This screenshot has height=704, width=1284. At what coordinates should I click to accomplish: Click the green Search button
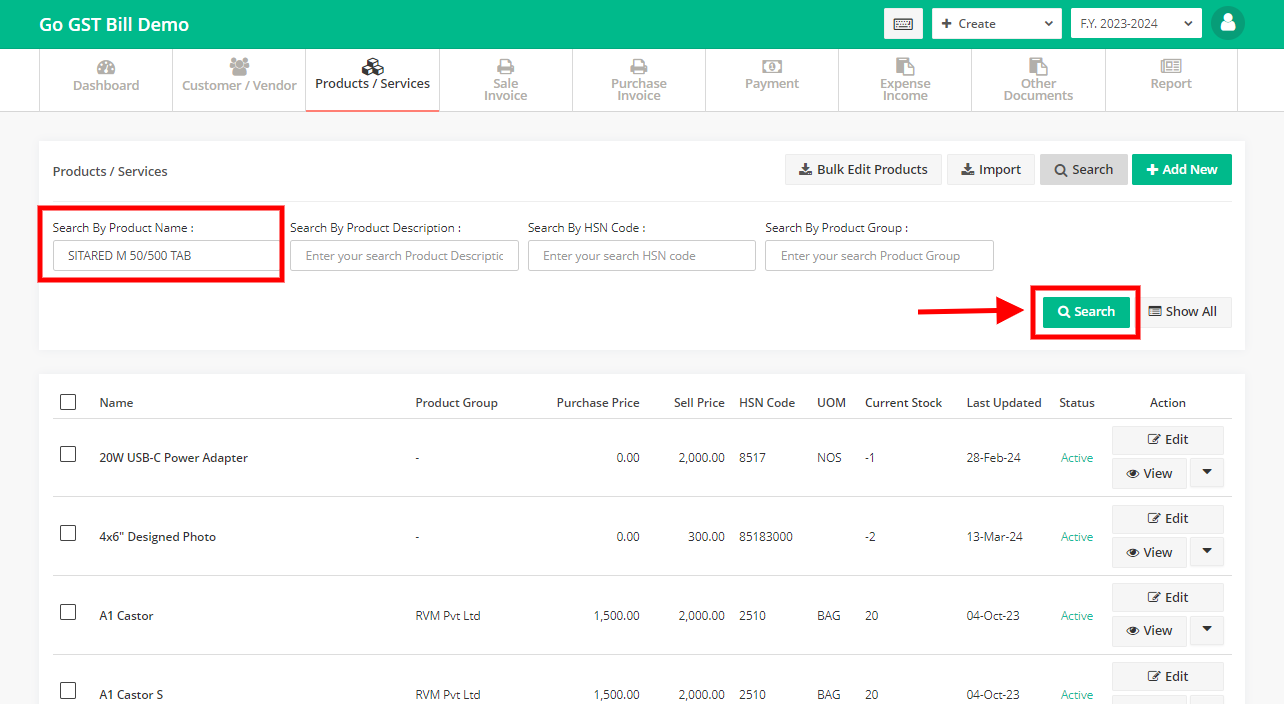[1086, 311]
